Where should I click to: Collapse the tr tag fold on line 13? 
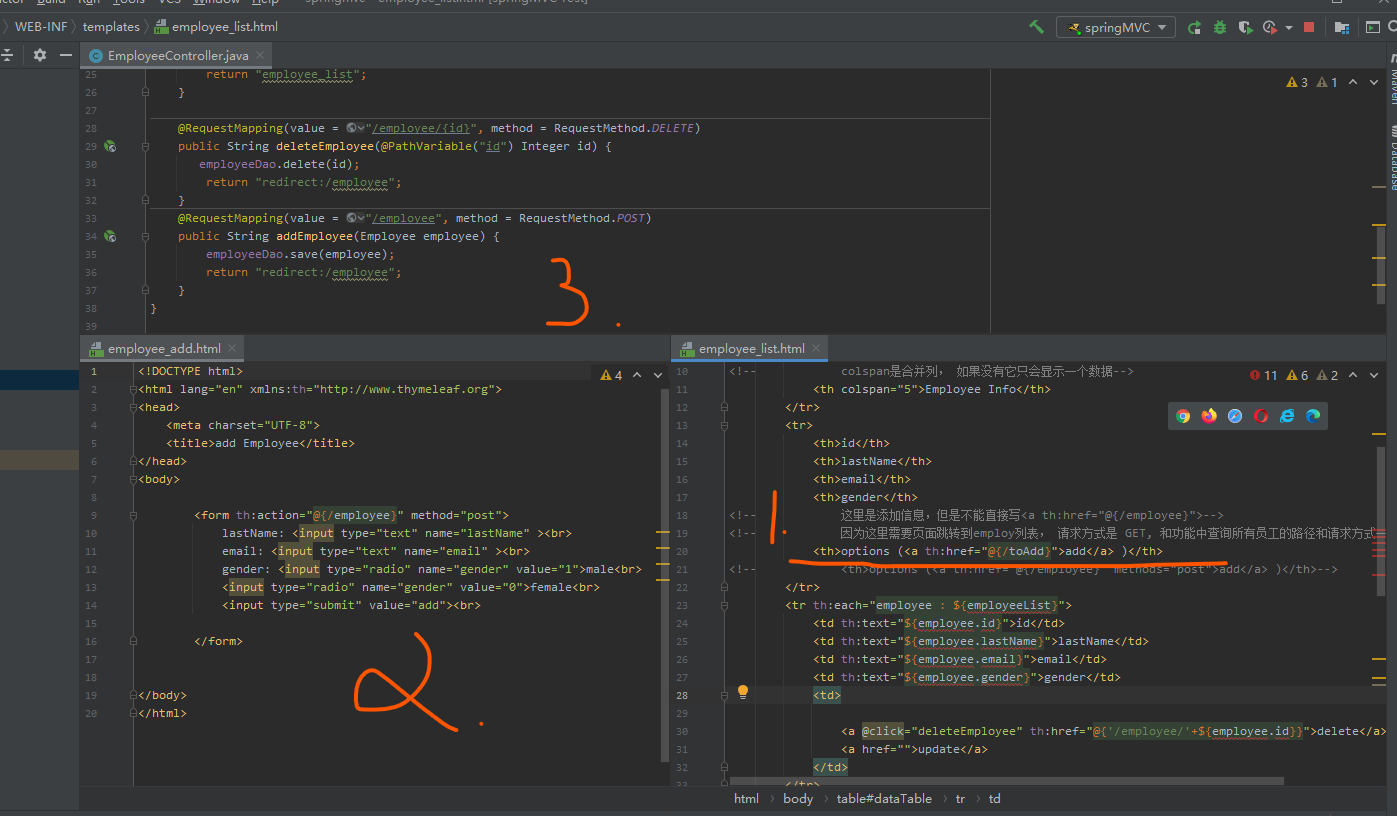tap(724, 425)
